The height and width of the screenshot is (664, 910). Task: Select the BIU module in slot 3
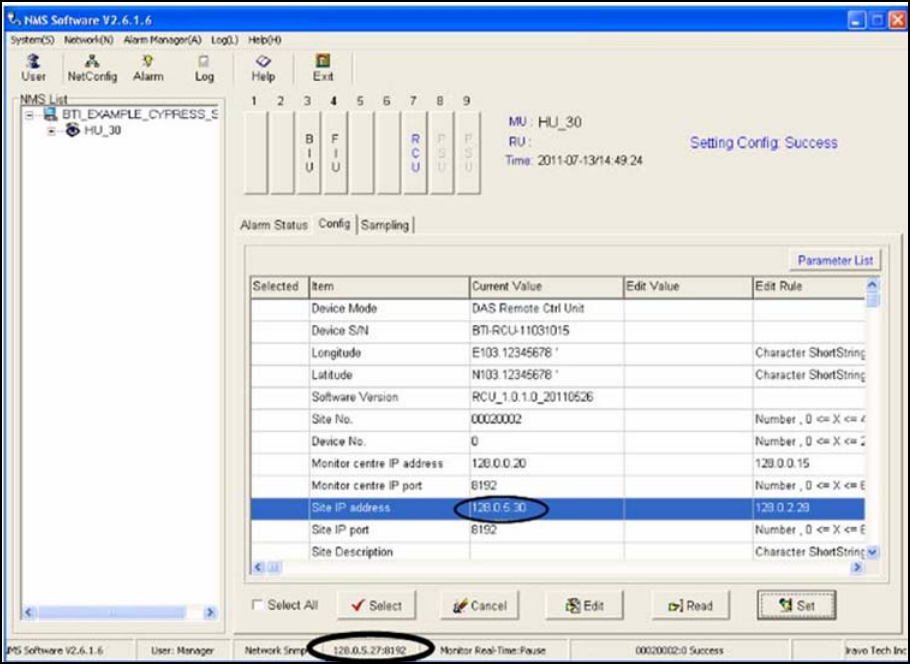click(309, 153)
